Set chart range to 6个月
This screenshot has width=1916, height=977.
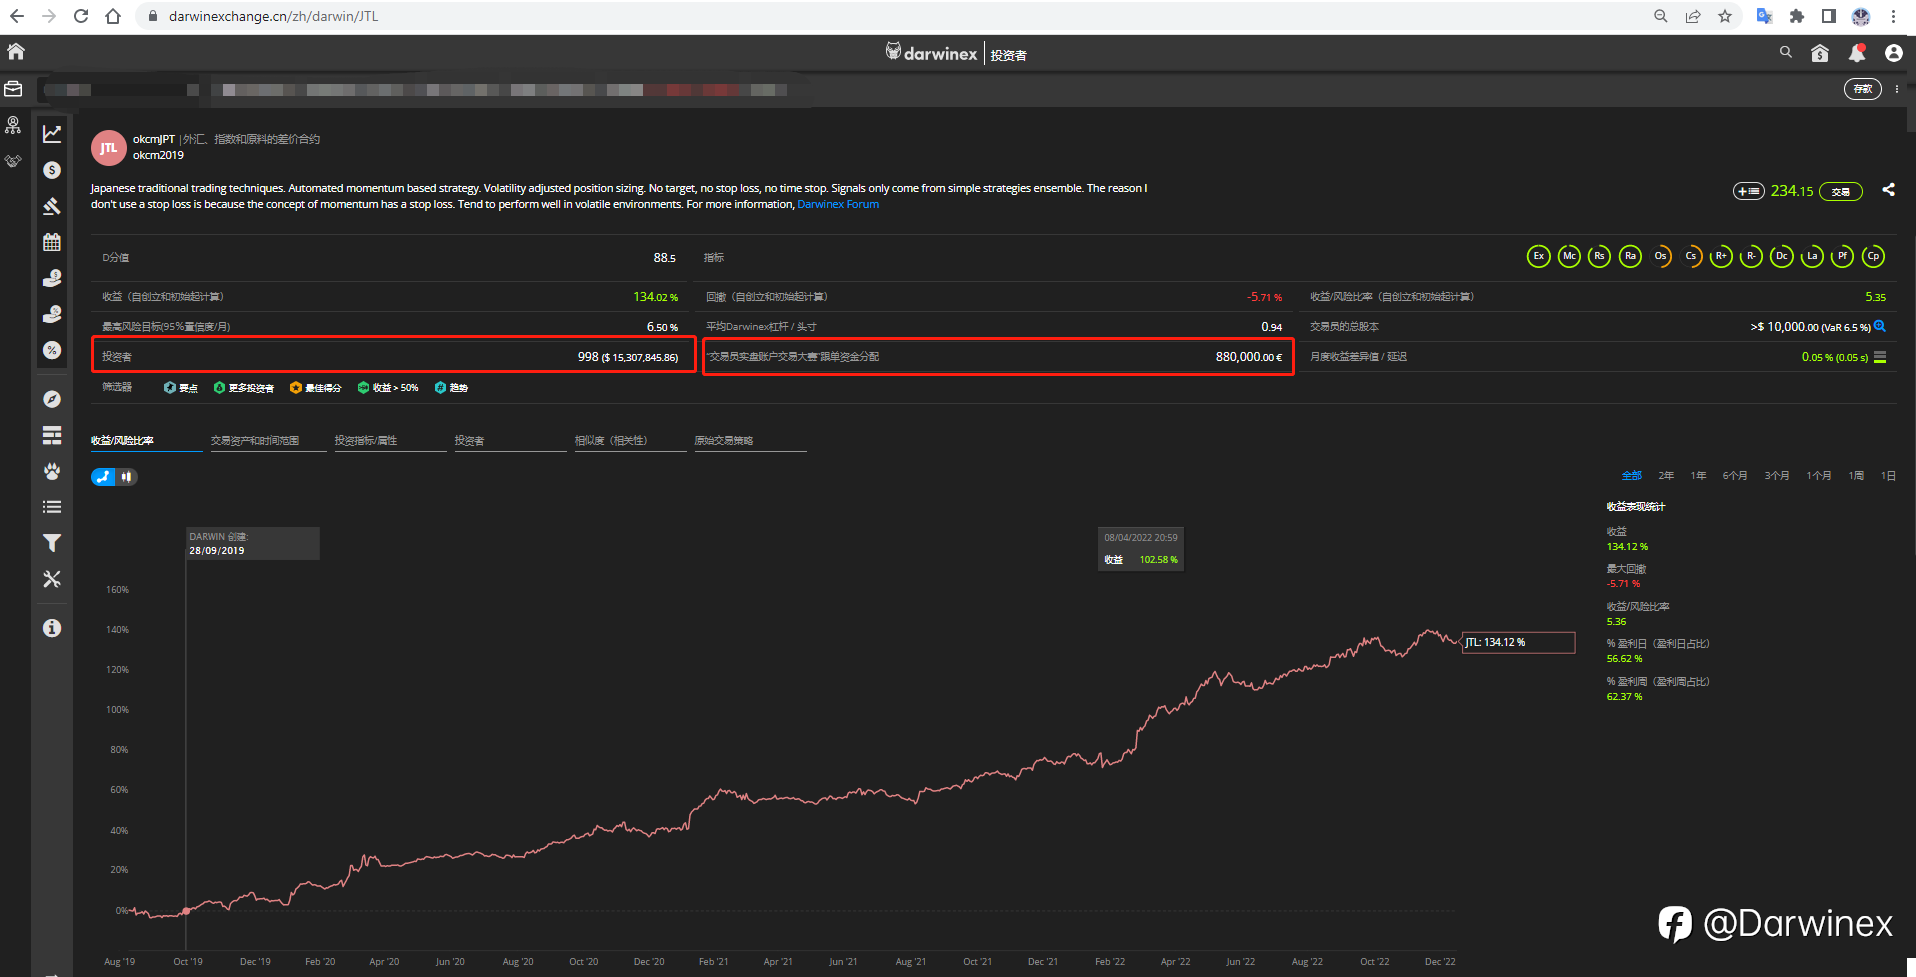click(1735, 476)
